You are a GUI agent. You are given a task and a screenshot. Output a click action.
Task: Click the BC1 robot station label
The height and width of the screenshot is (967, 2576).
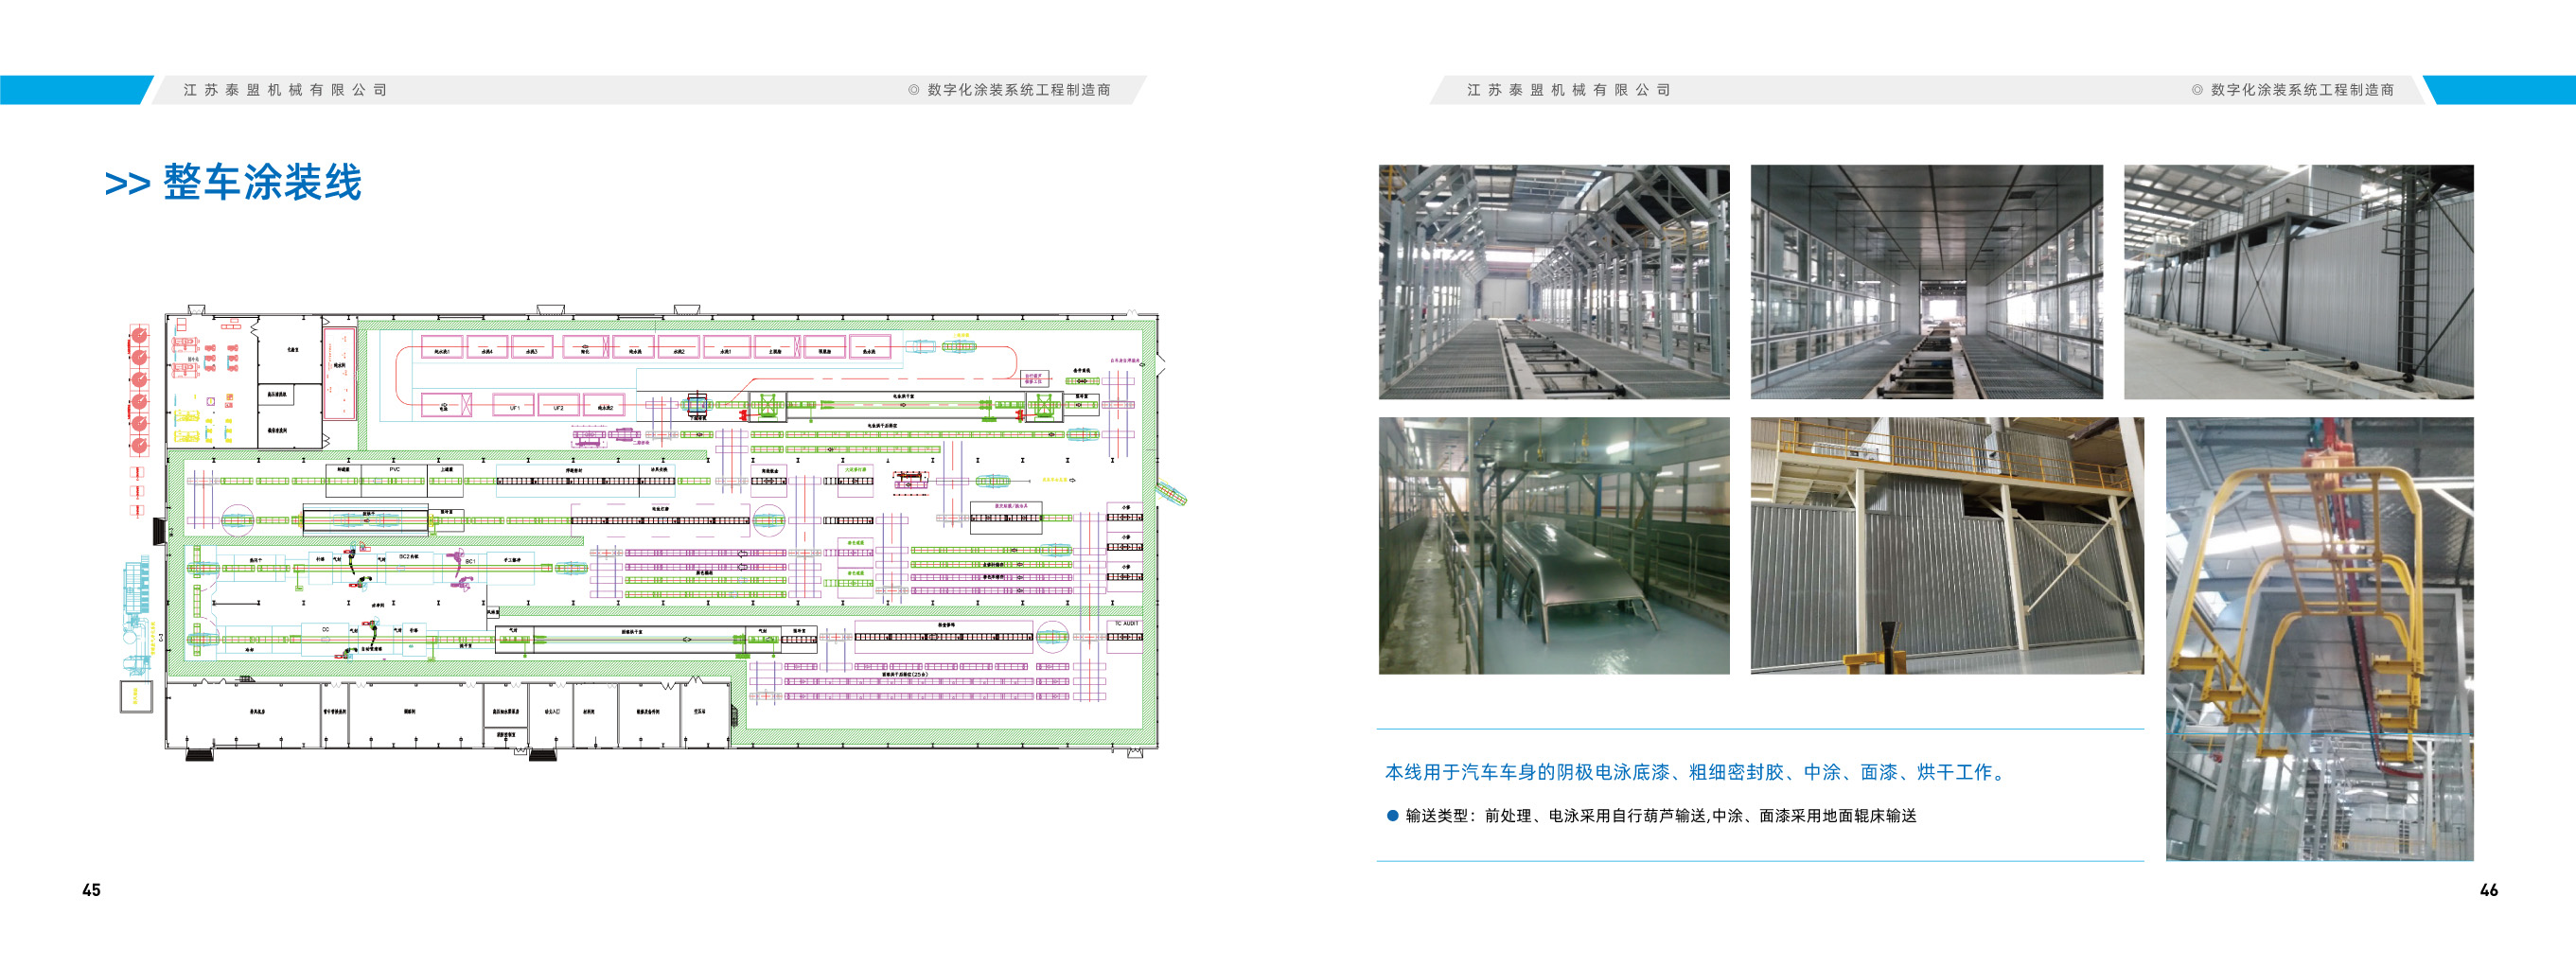(469, 561)
